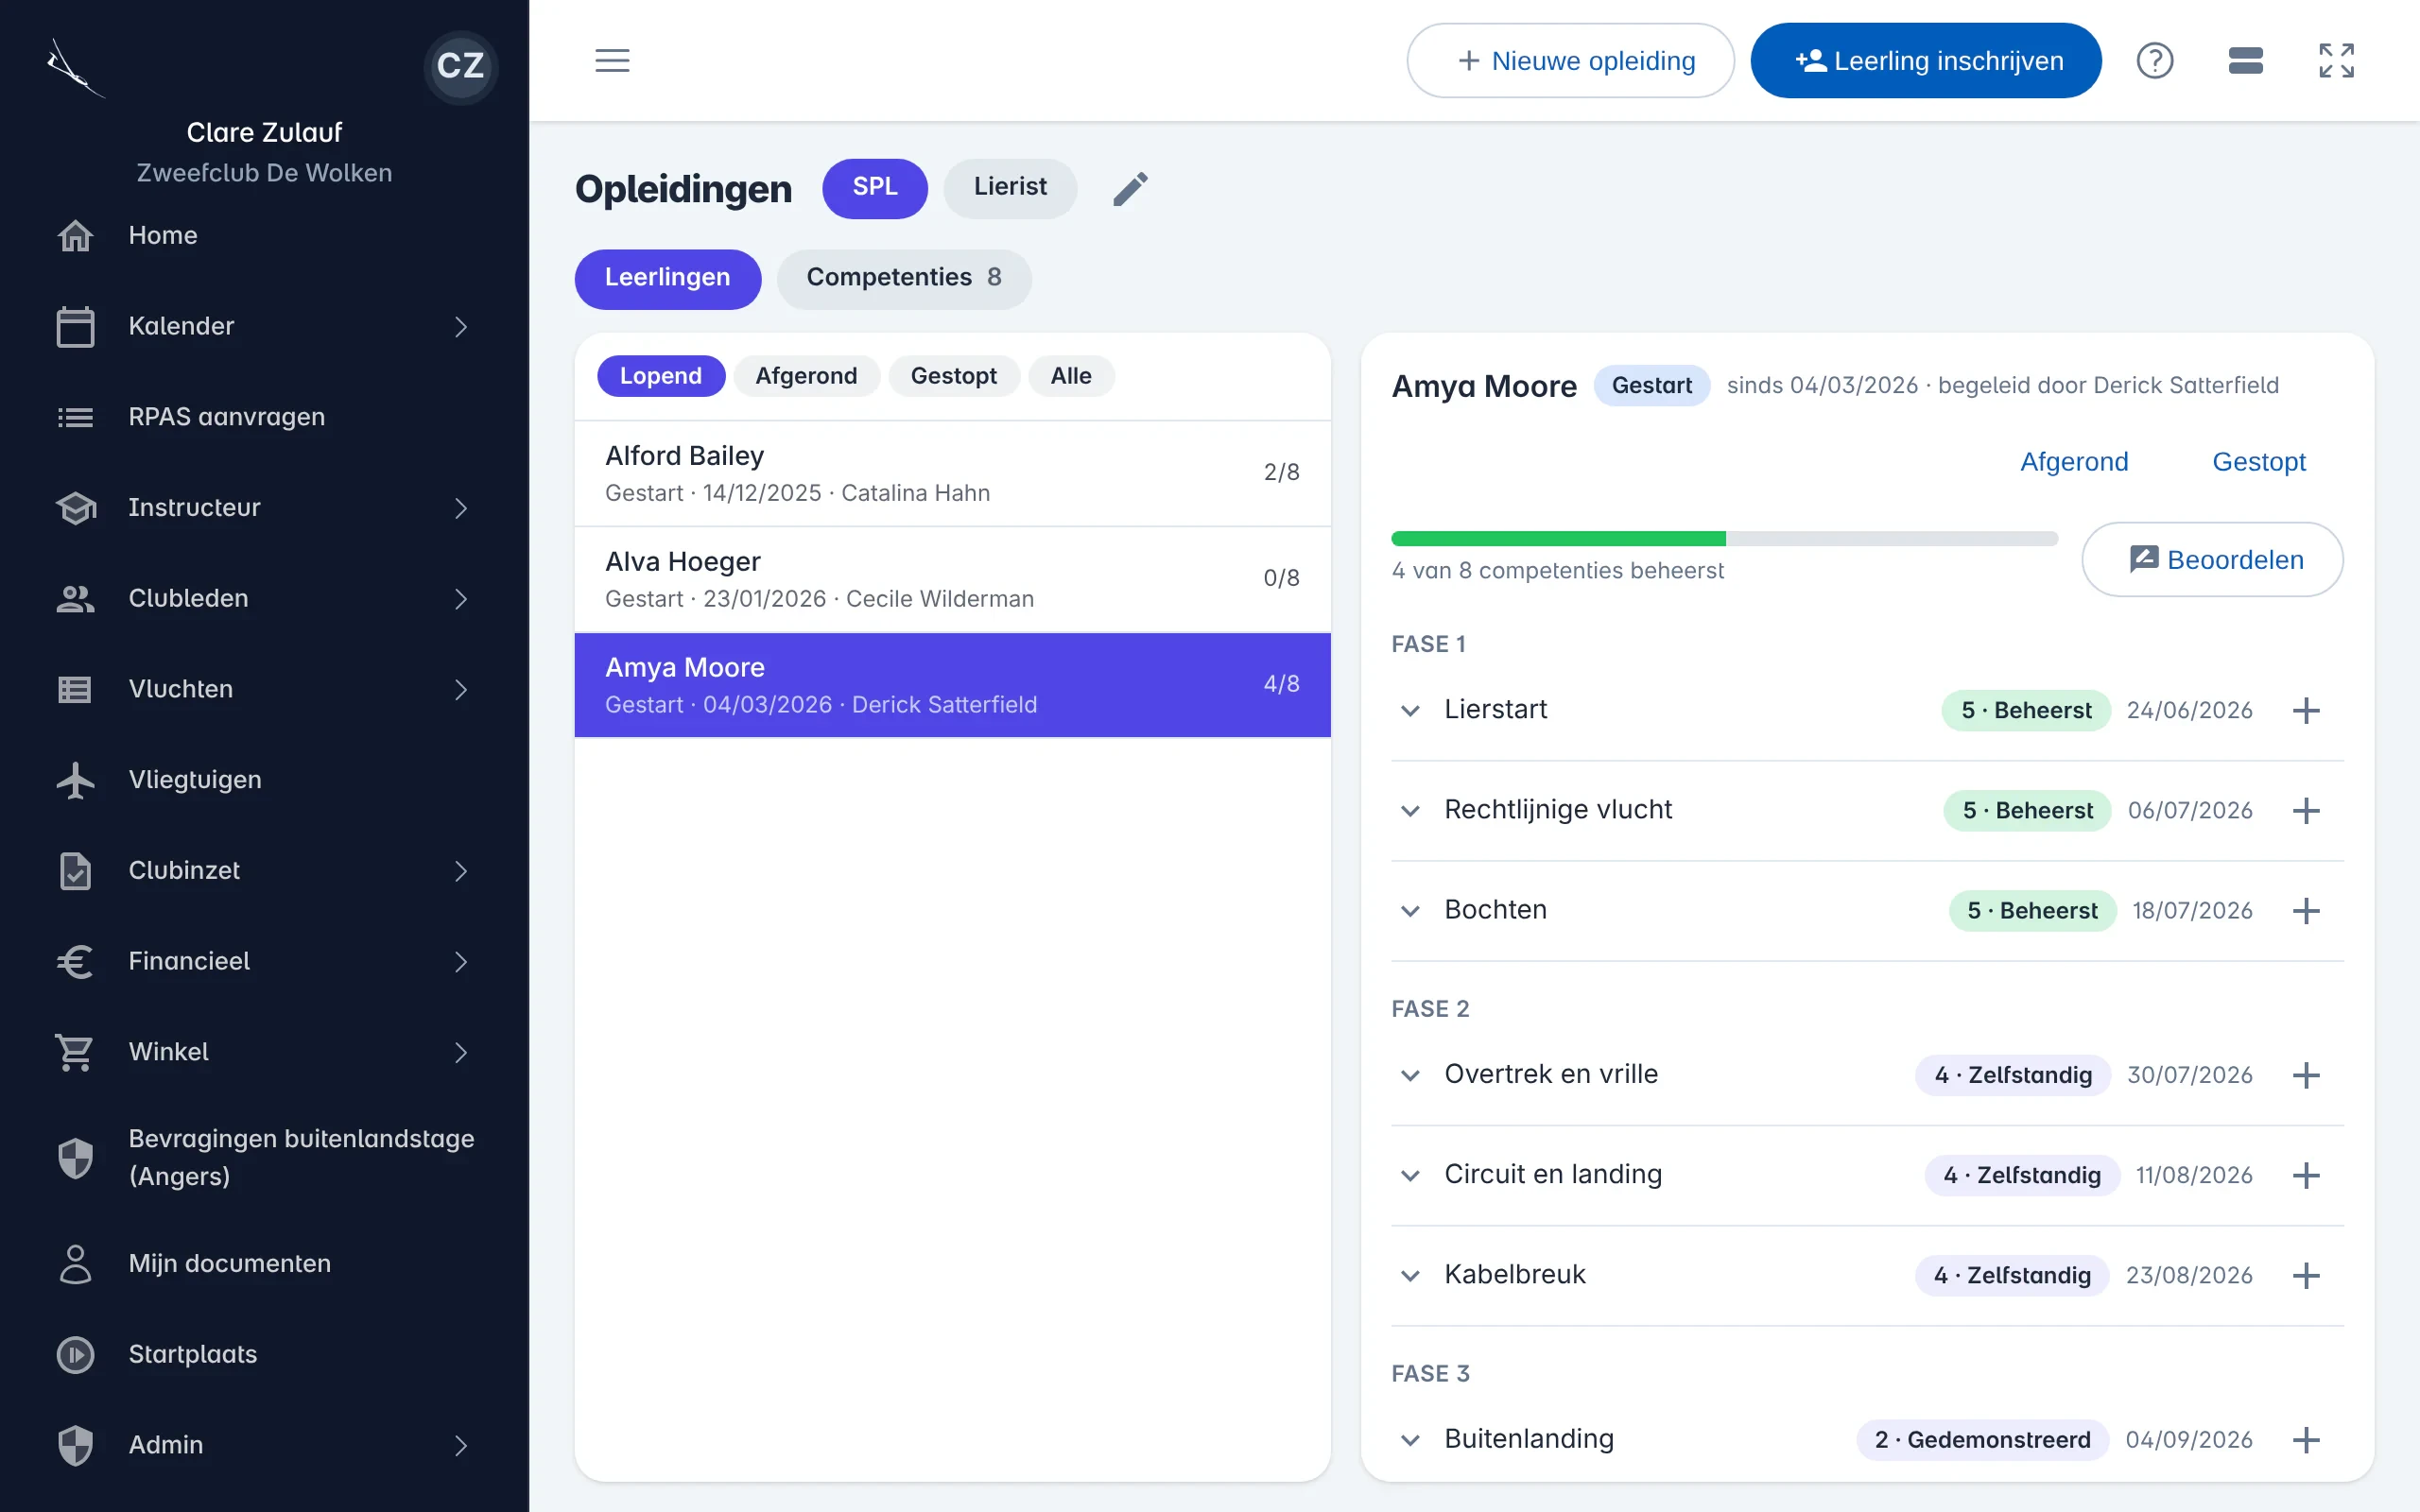This screenshot has width=2420, height=1512.
Task: Open Mijn documenten in the sidebar
Action: point(264,1263)
